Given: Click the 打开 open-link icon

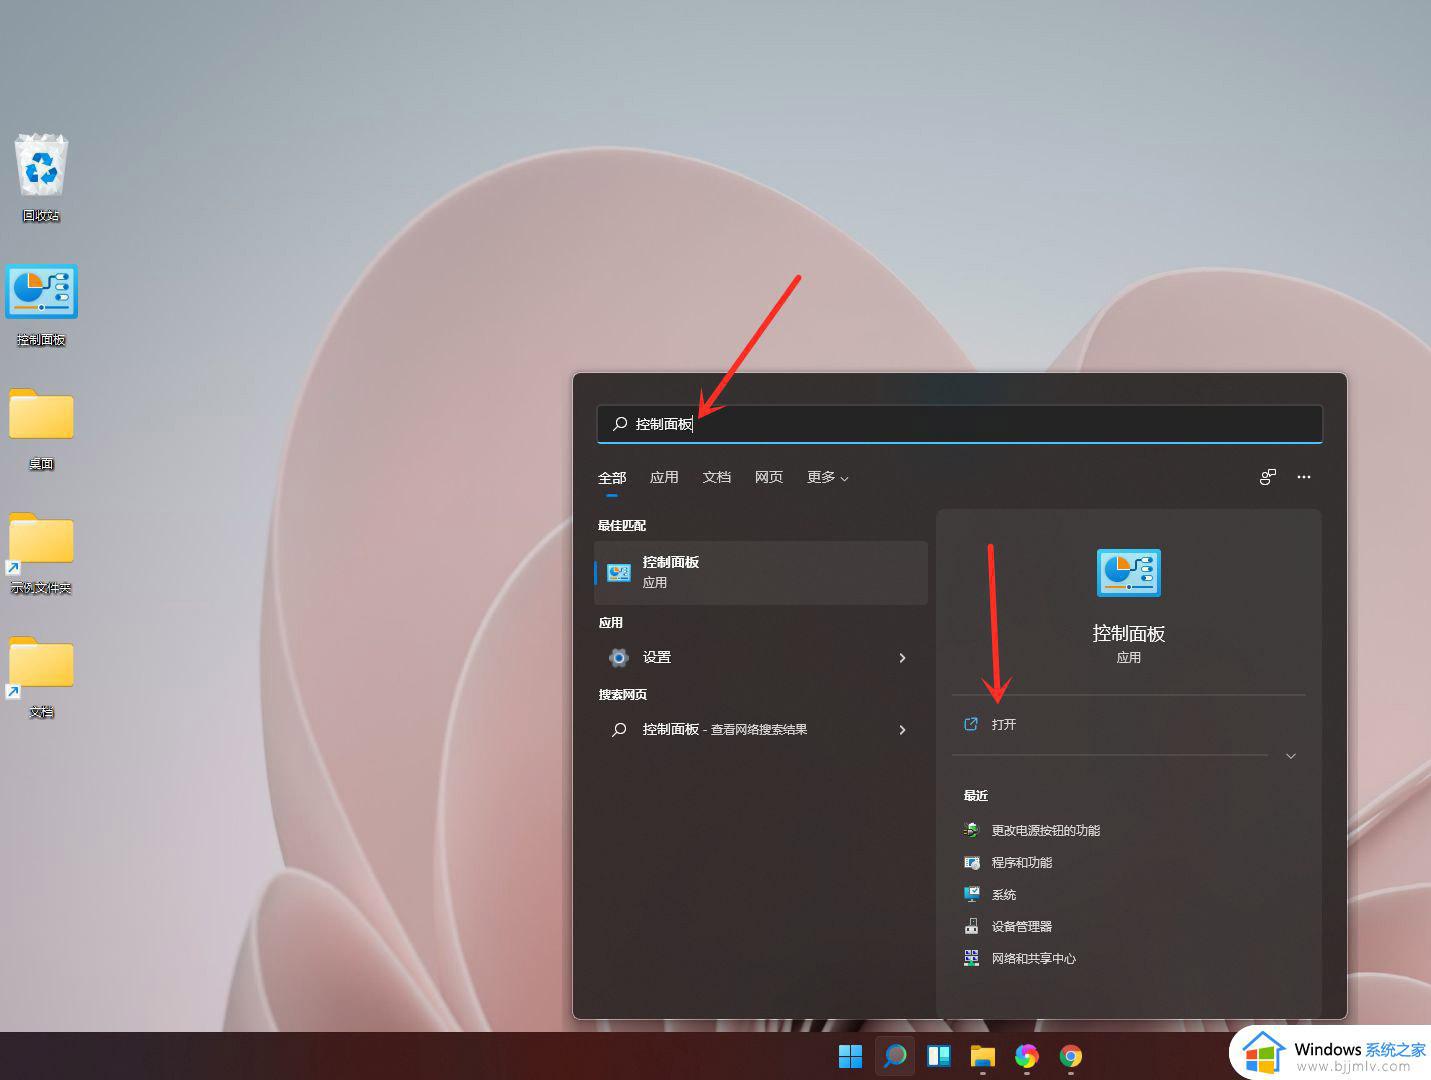Looking at the screenshot, I should click(x=970, y=724).
